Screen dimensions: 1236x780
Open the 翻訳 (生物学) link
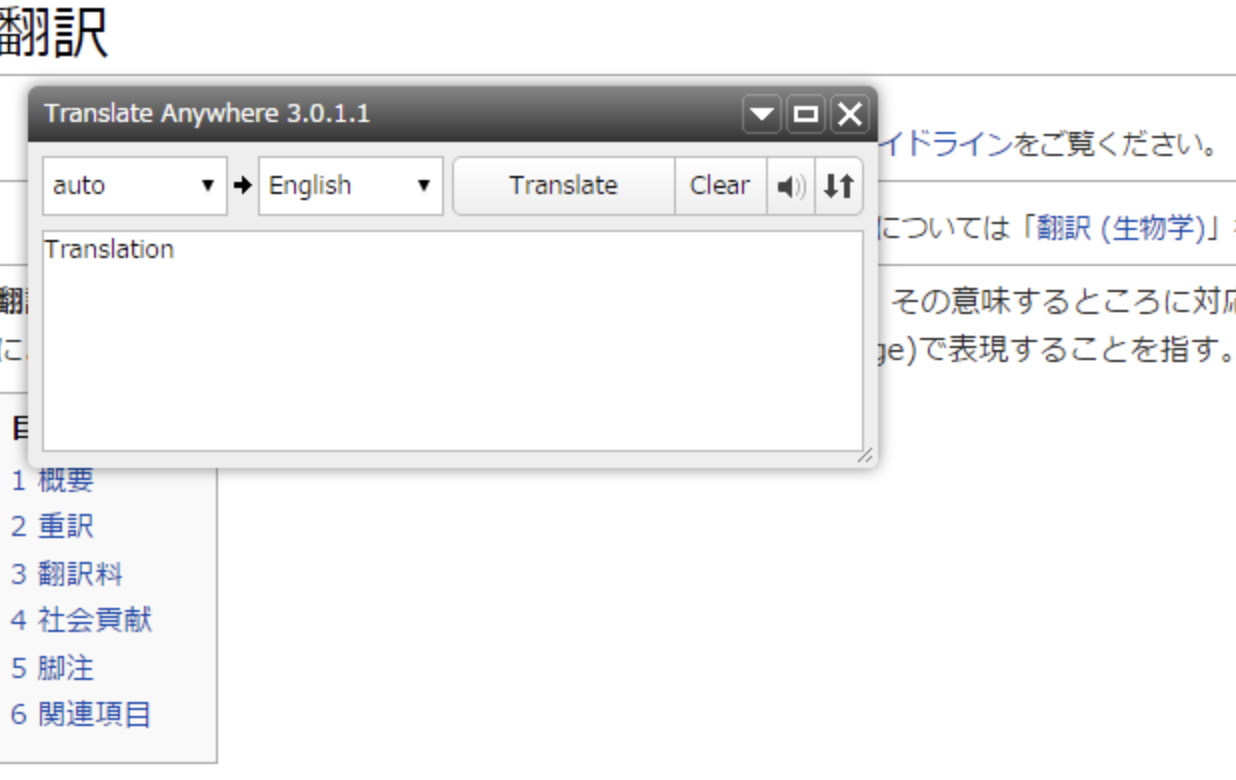1120,229
